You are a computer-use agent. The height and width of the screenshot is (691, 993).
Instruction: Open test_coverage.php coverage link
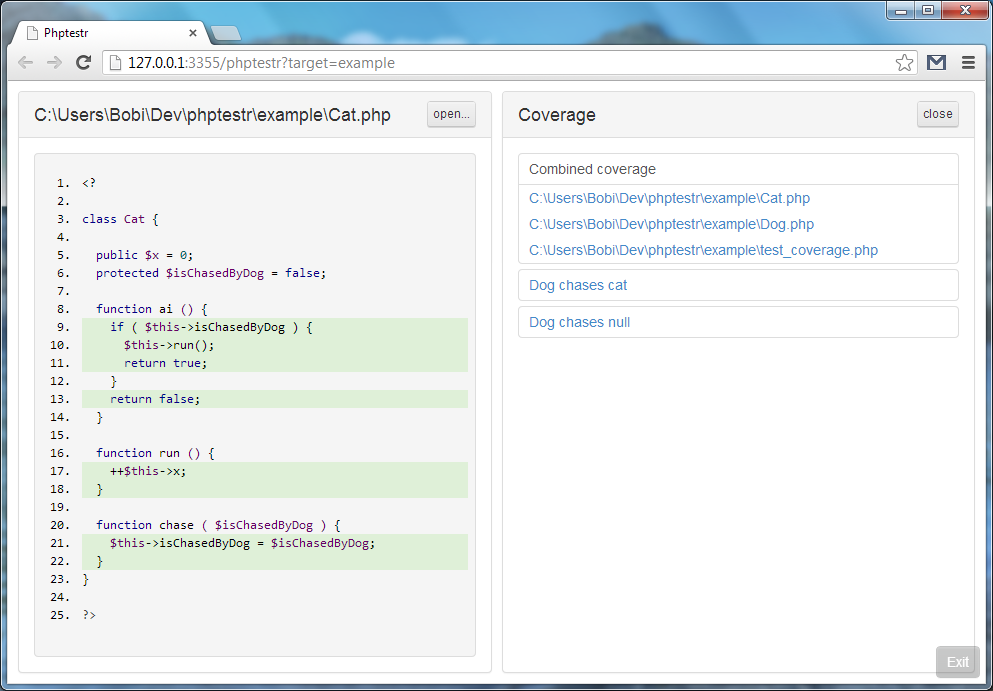pyautogui.click(x=704, y=250)
